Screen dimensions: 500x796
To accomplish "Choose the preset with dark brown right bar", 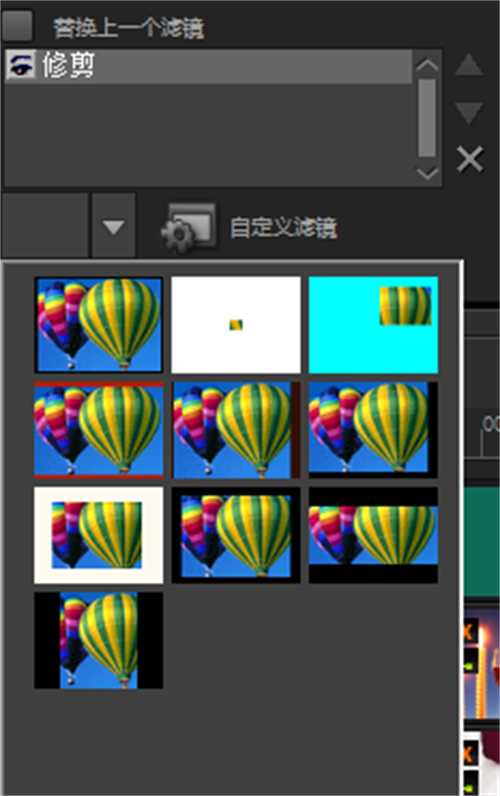I will [x=236, y=430].
